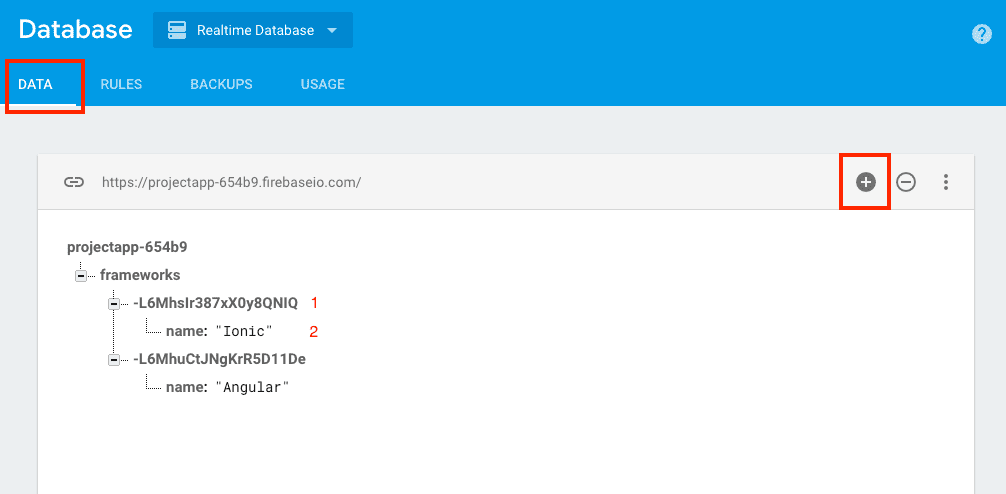Click the remove node minus icon

[906, 182]
